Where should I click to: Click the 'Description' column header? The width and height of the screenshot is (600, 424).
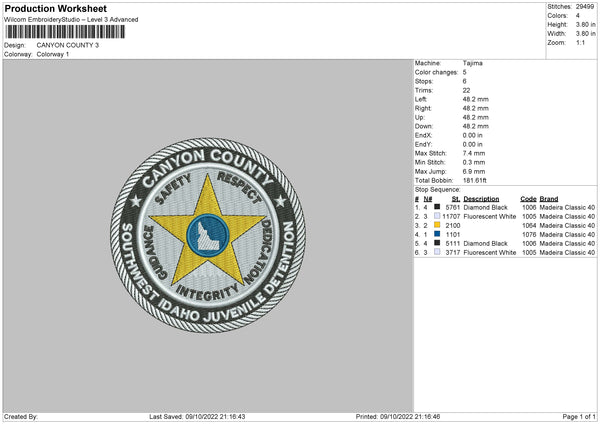click(x=481, y=199)
